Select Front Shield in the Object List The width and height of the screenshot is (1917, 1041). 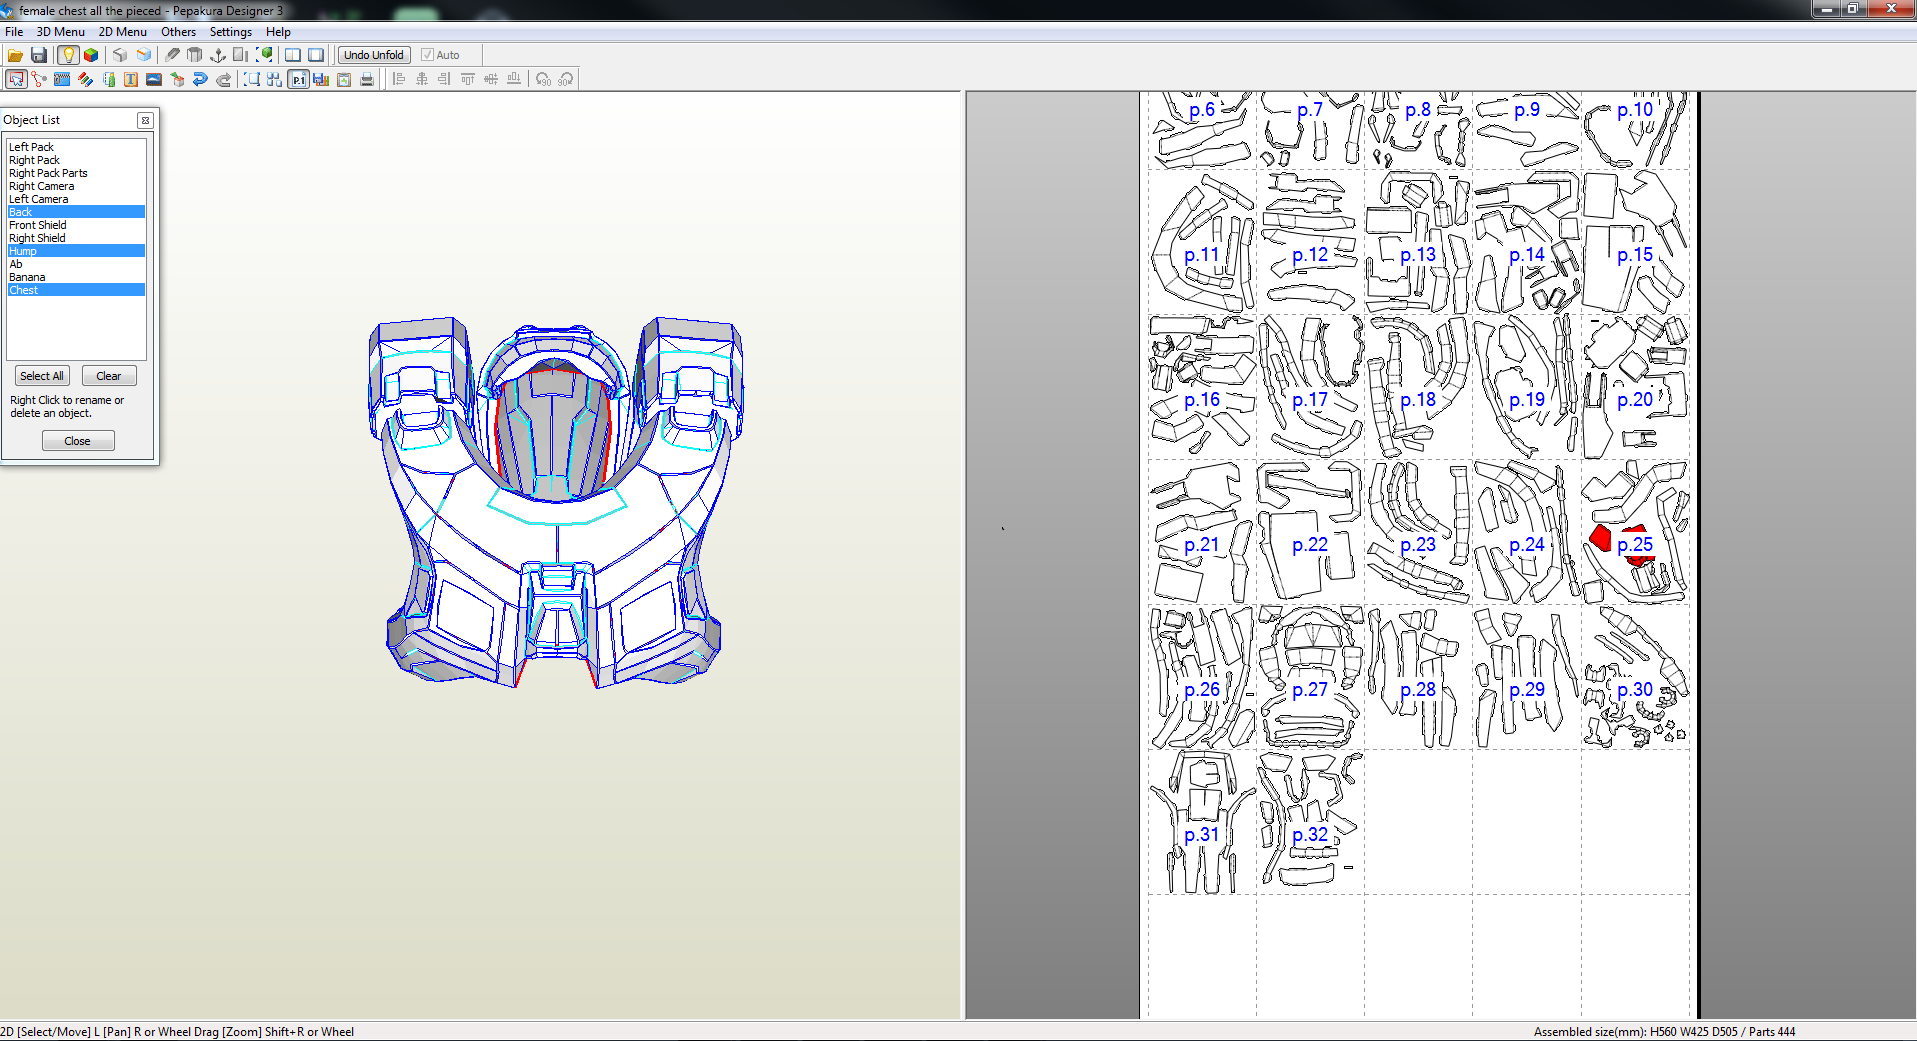tap(38, 225)
